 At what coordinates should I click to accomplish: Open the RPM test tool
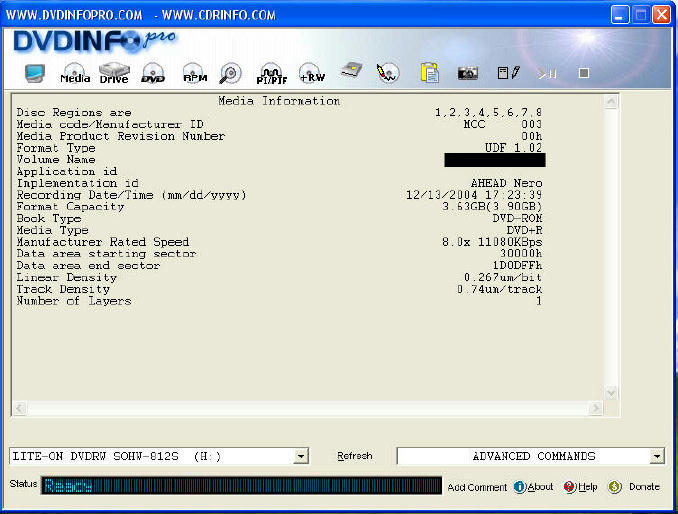pos(195,73)
